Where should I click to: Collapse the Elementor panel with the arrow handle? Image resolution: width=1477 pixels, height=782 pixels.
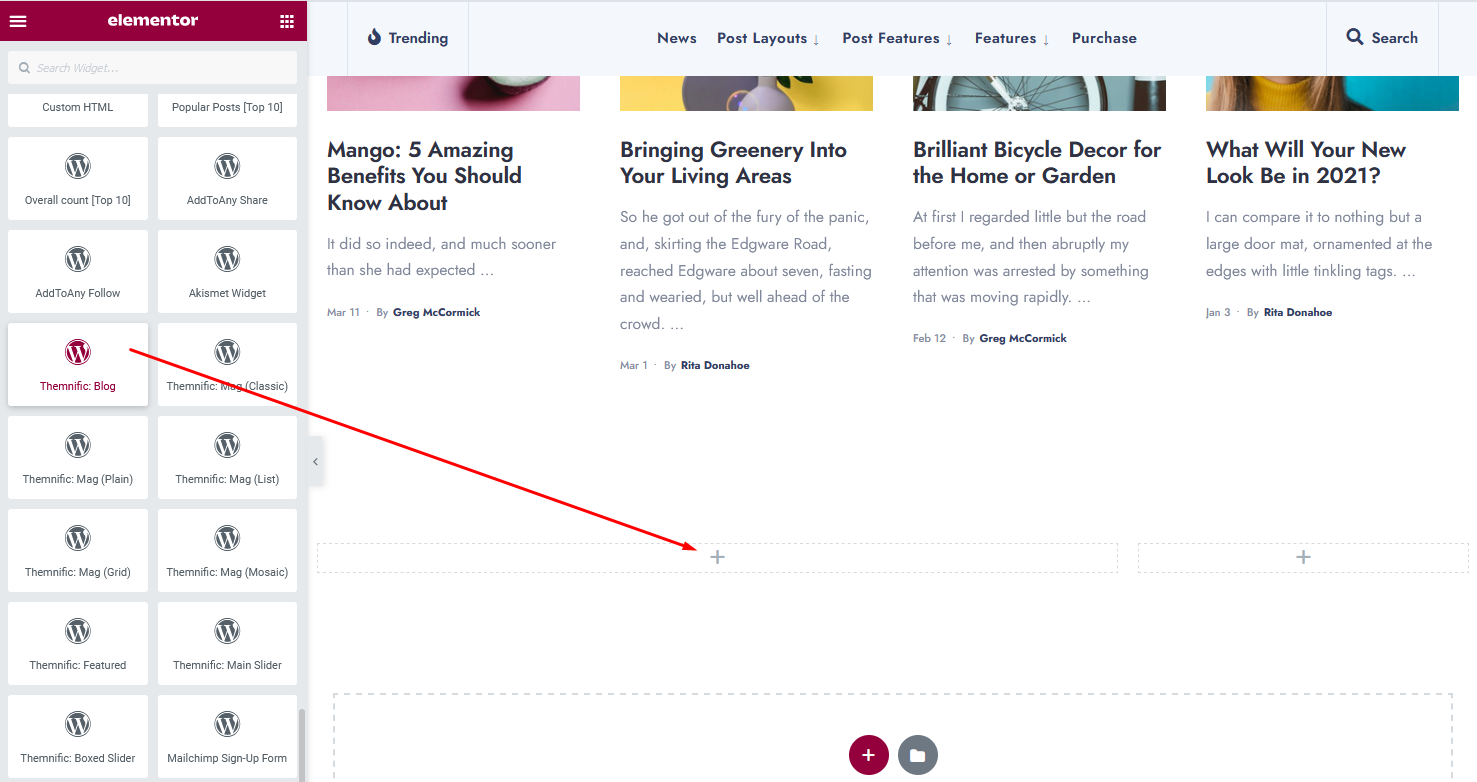315,462
